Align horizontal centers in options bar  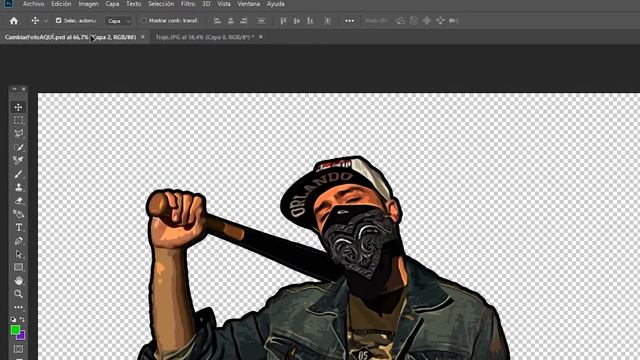(x=231, y=20)
